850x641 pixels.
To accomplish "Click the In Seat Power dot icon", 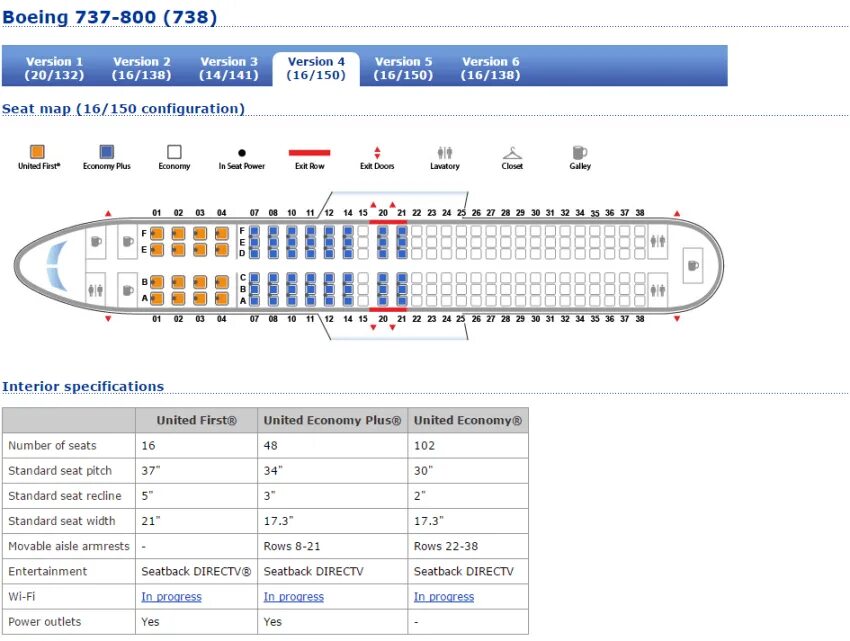I will tap(242, 153).
